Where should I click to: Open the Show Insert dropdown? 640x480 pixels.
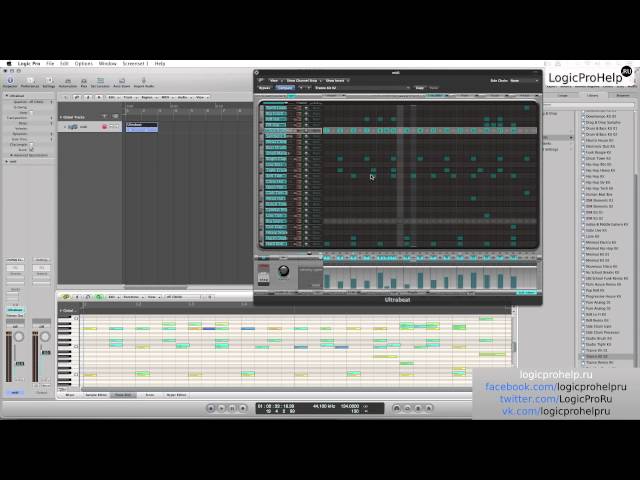click(337, 81)
